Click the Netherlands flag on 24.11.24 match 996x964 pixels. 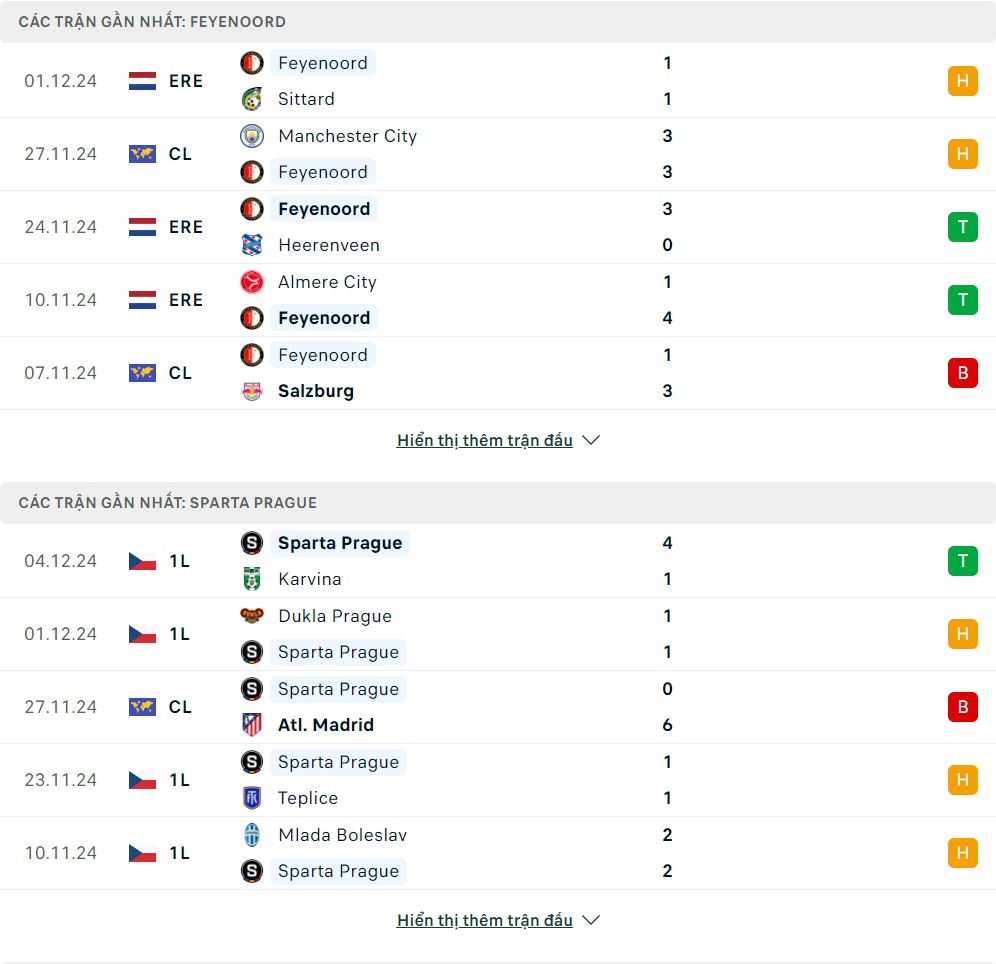[x=143, y=227]
